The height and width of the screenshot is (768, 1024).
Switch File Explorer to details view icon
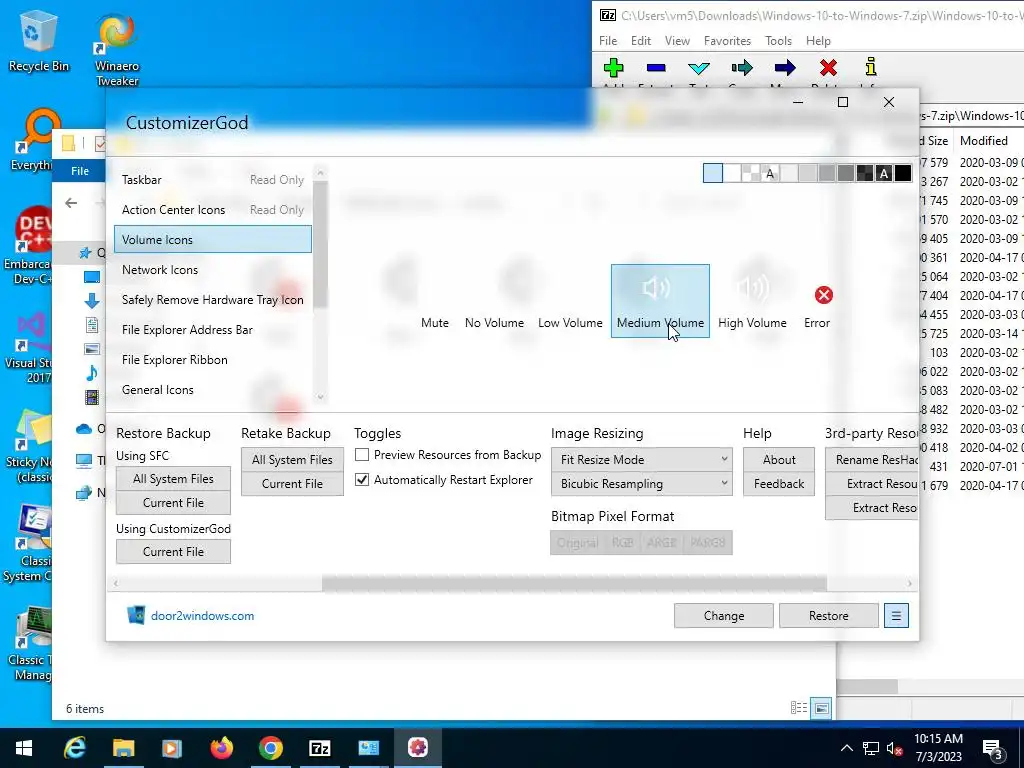click(798, 708)
